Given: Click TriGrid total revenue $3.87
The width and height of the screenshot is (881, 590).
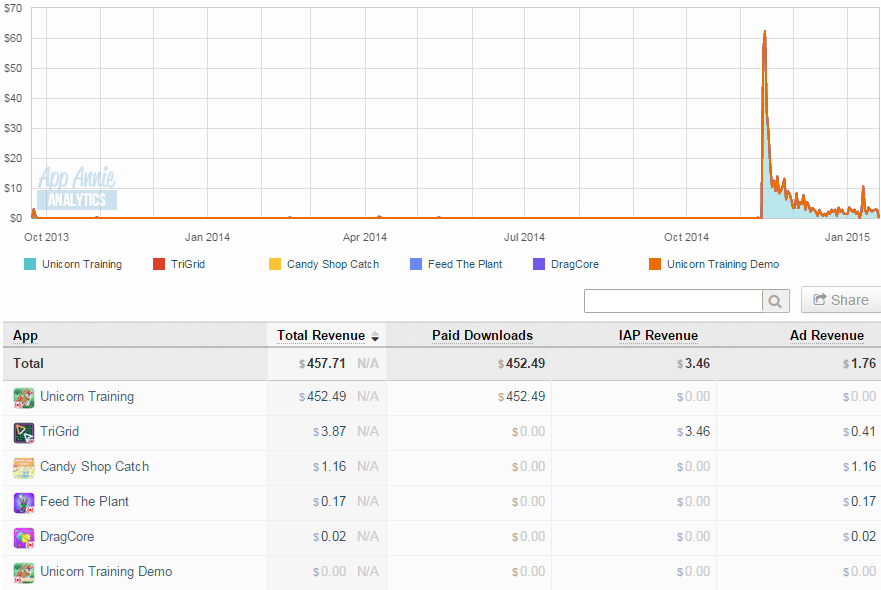Looking at the screenshot, I should [329, 432].
